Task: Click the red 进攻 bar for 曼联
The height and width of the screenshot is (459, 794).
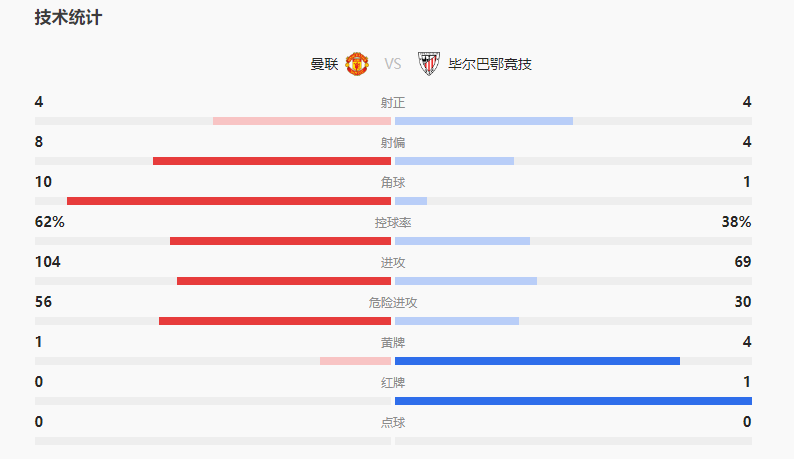Action: point(284,281)
